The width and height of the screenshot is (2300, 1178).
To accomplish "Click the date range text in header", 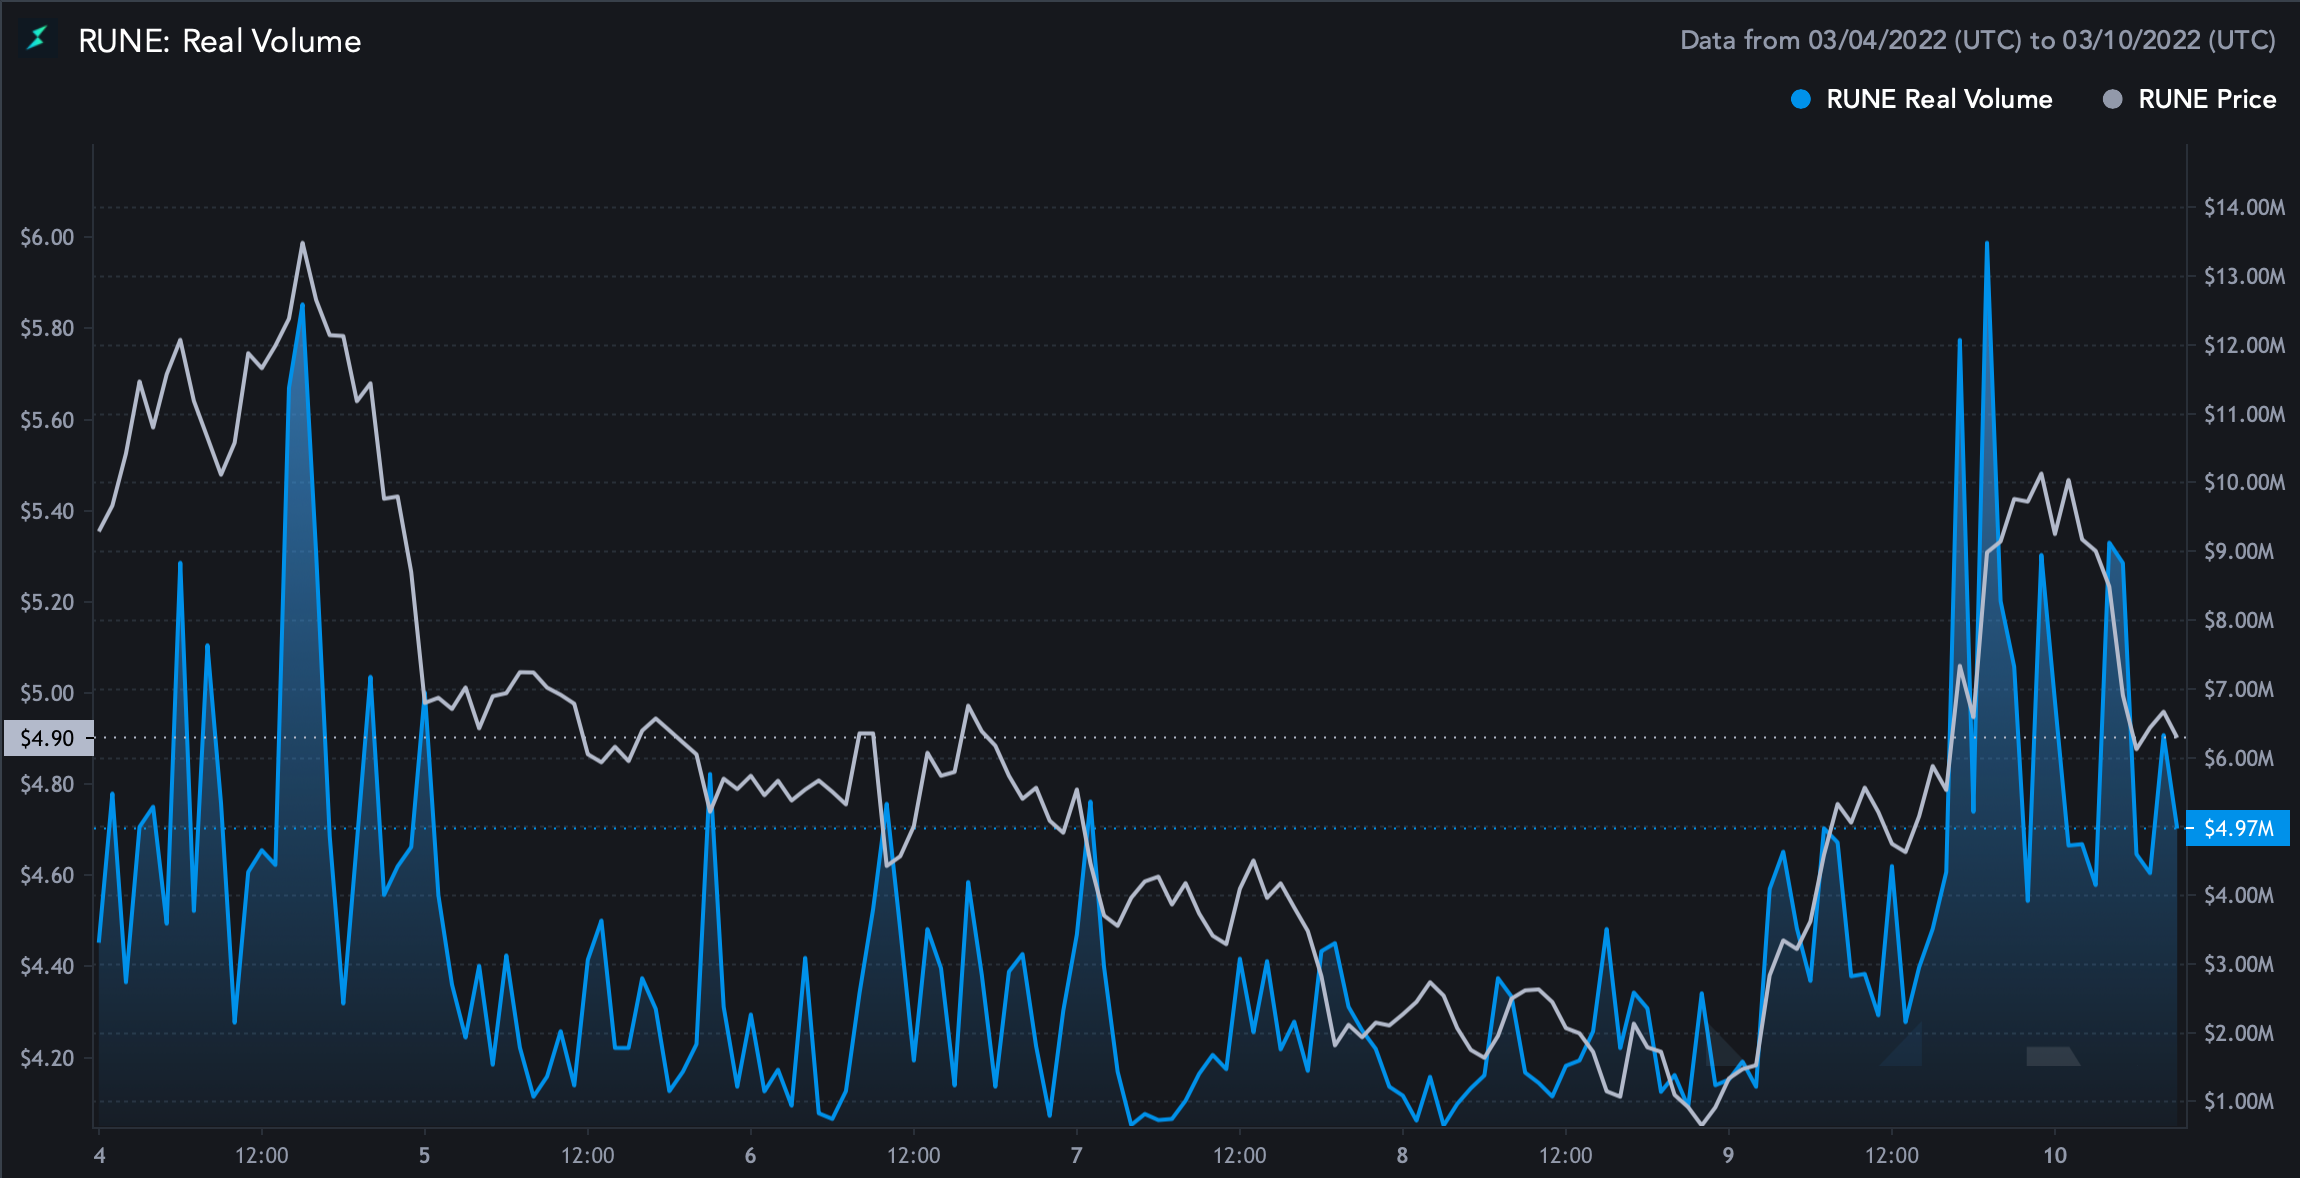I will (x=1977, y=40).
